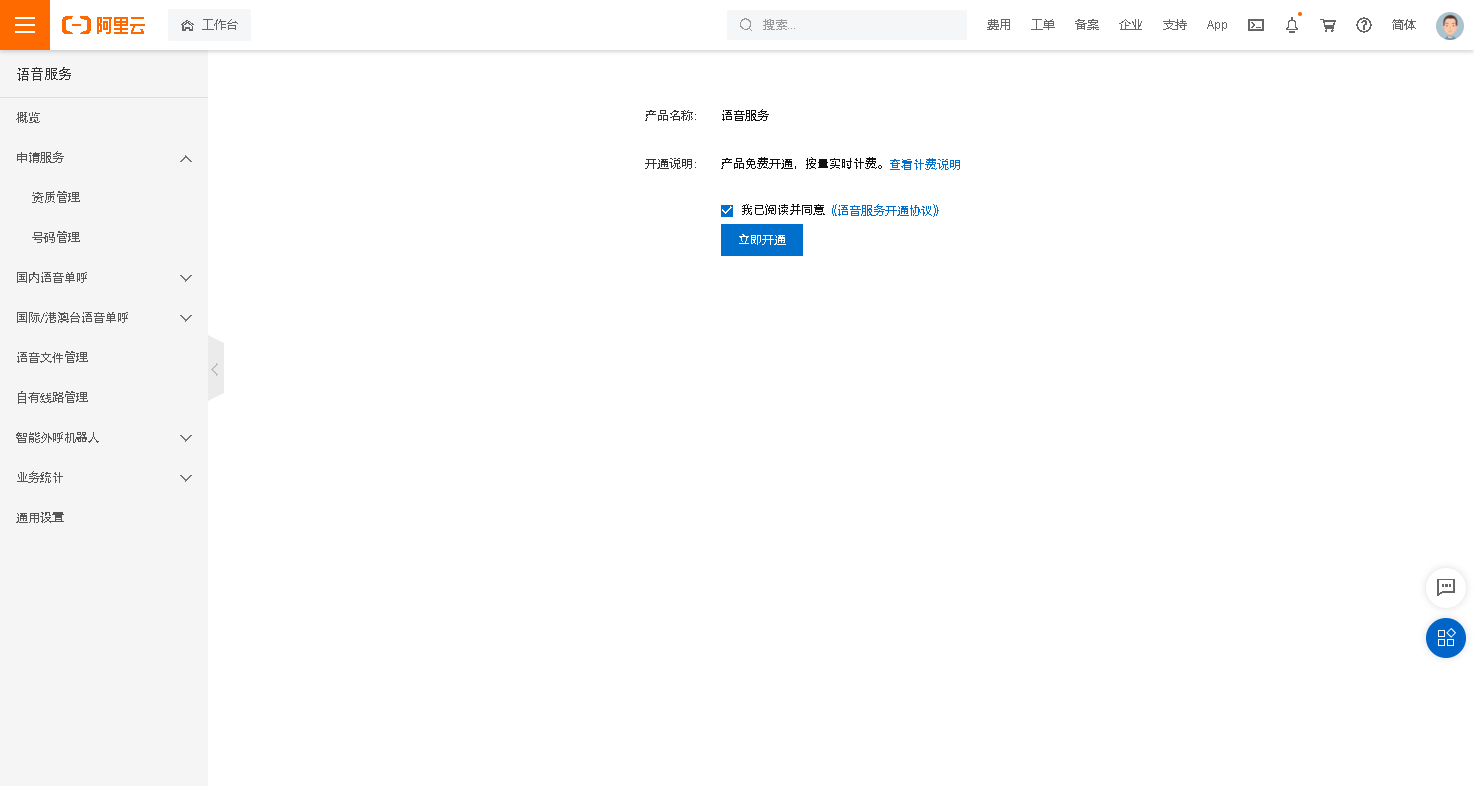Open the notifications bell
This screenshot has height=786, width=1474.
click(1292, 25)
